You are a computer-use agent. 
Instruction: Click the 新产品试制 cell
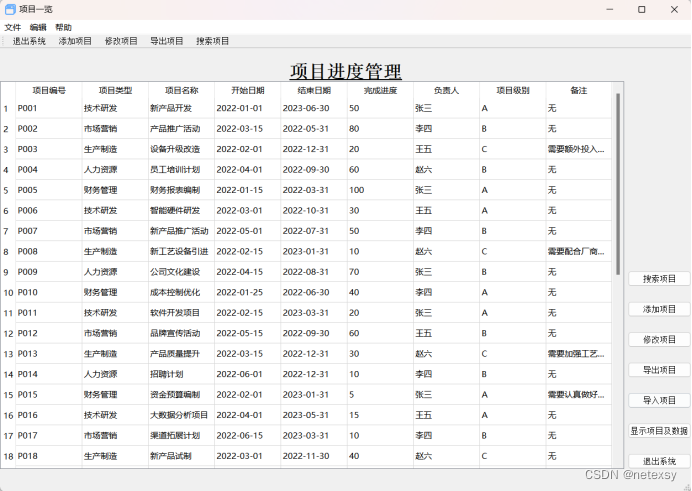tap(181, 456)
